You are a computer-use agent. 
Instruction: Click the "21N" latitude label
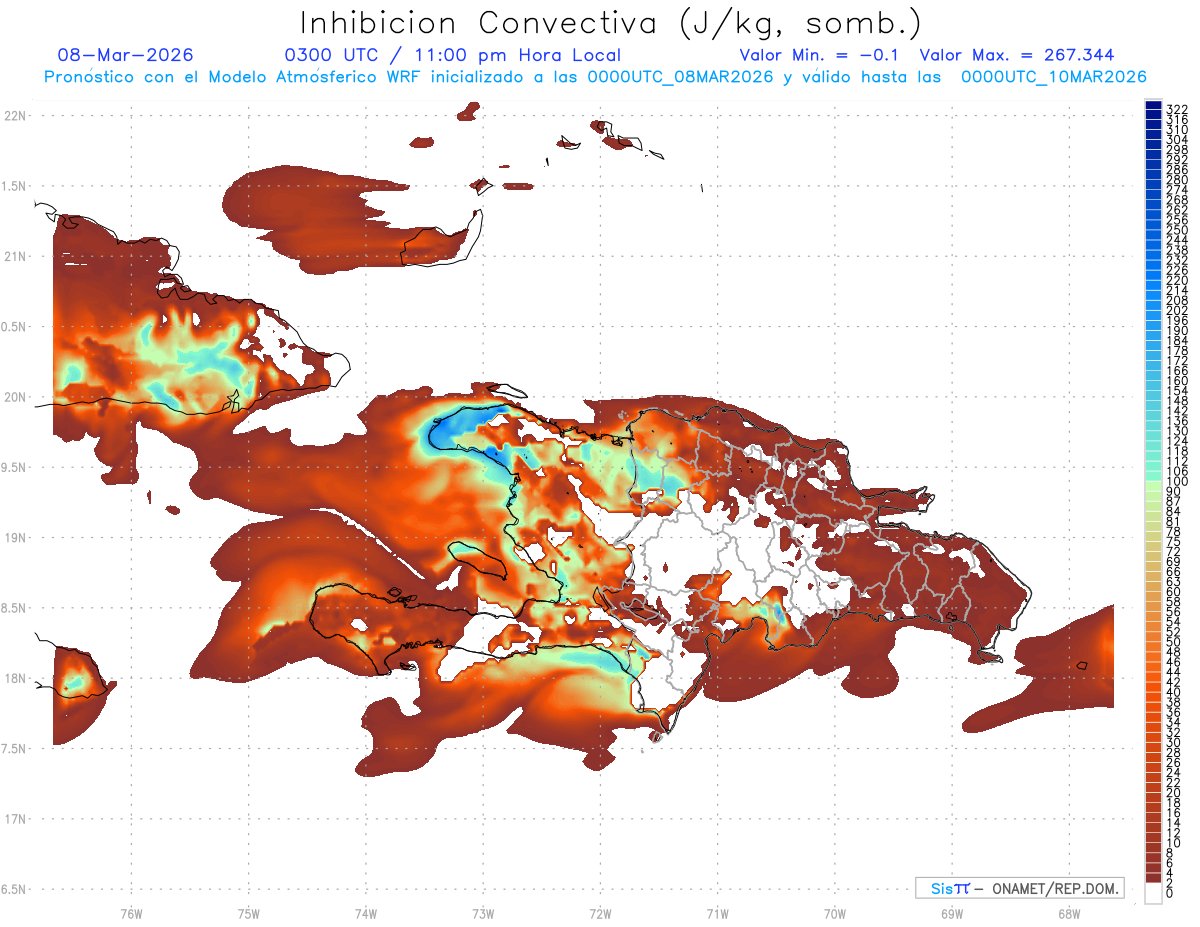click(16, 256)
